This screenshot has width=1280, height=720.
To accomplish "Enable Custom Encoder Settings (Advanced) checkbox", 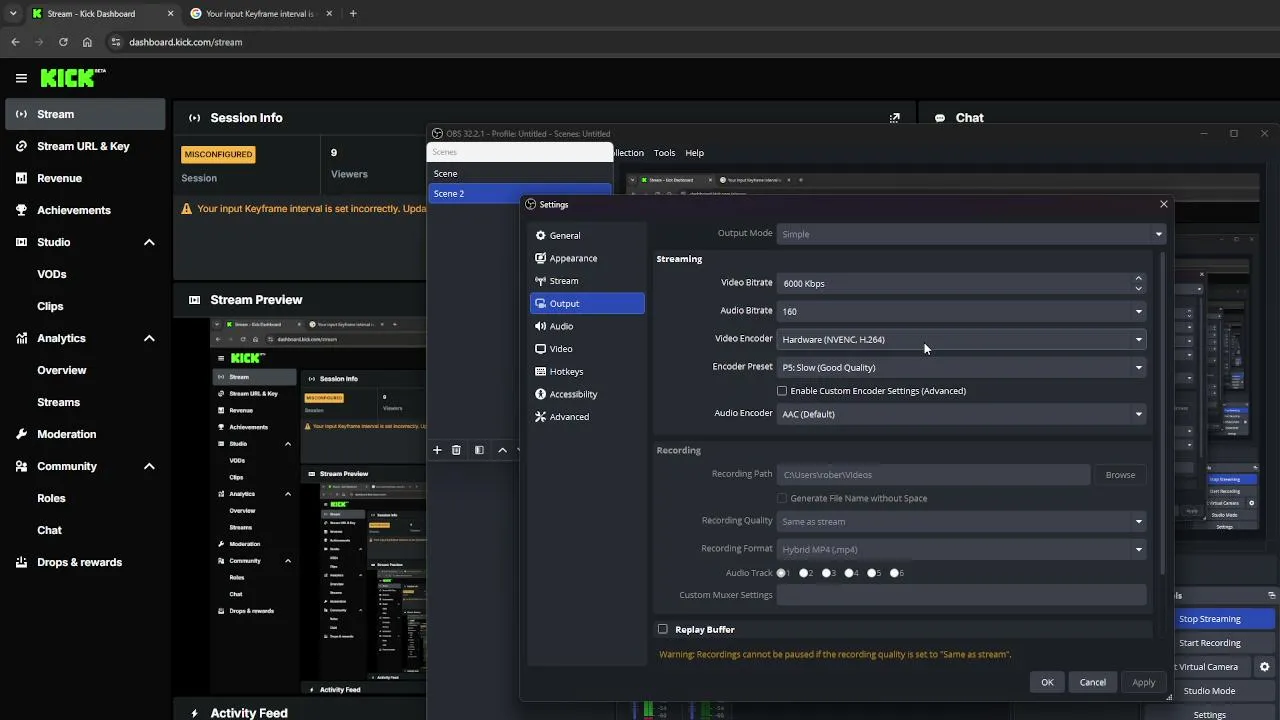I will click(782, 391).
